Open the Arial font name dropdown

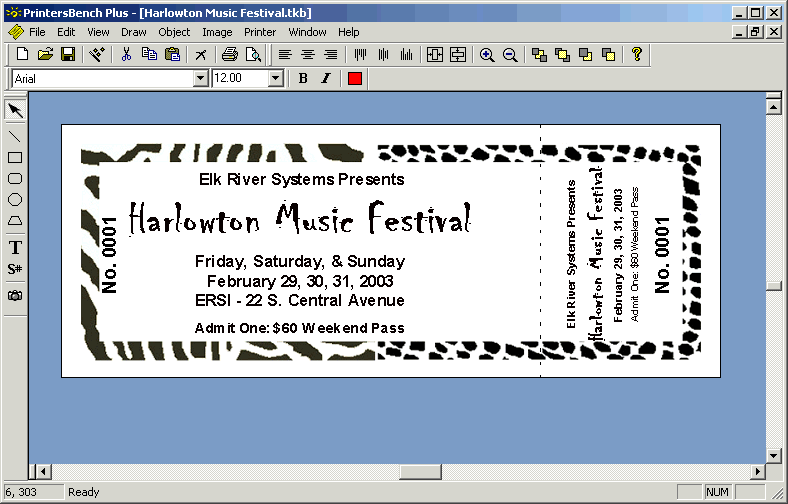click(x=200, y=78)
